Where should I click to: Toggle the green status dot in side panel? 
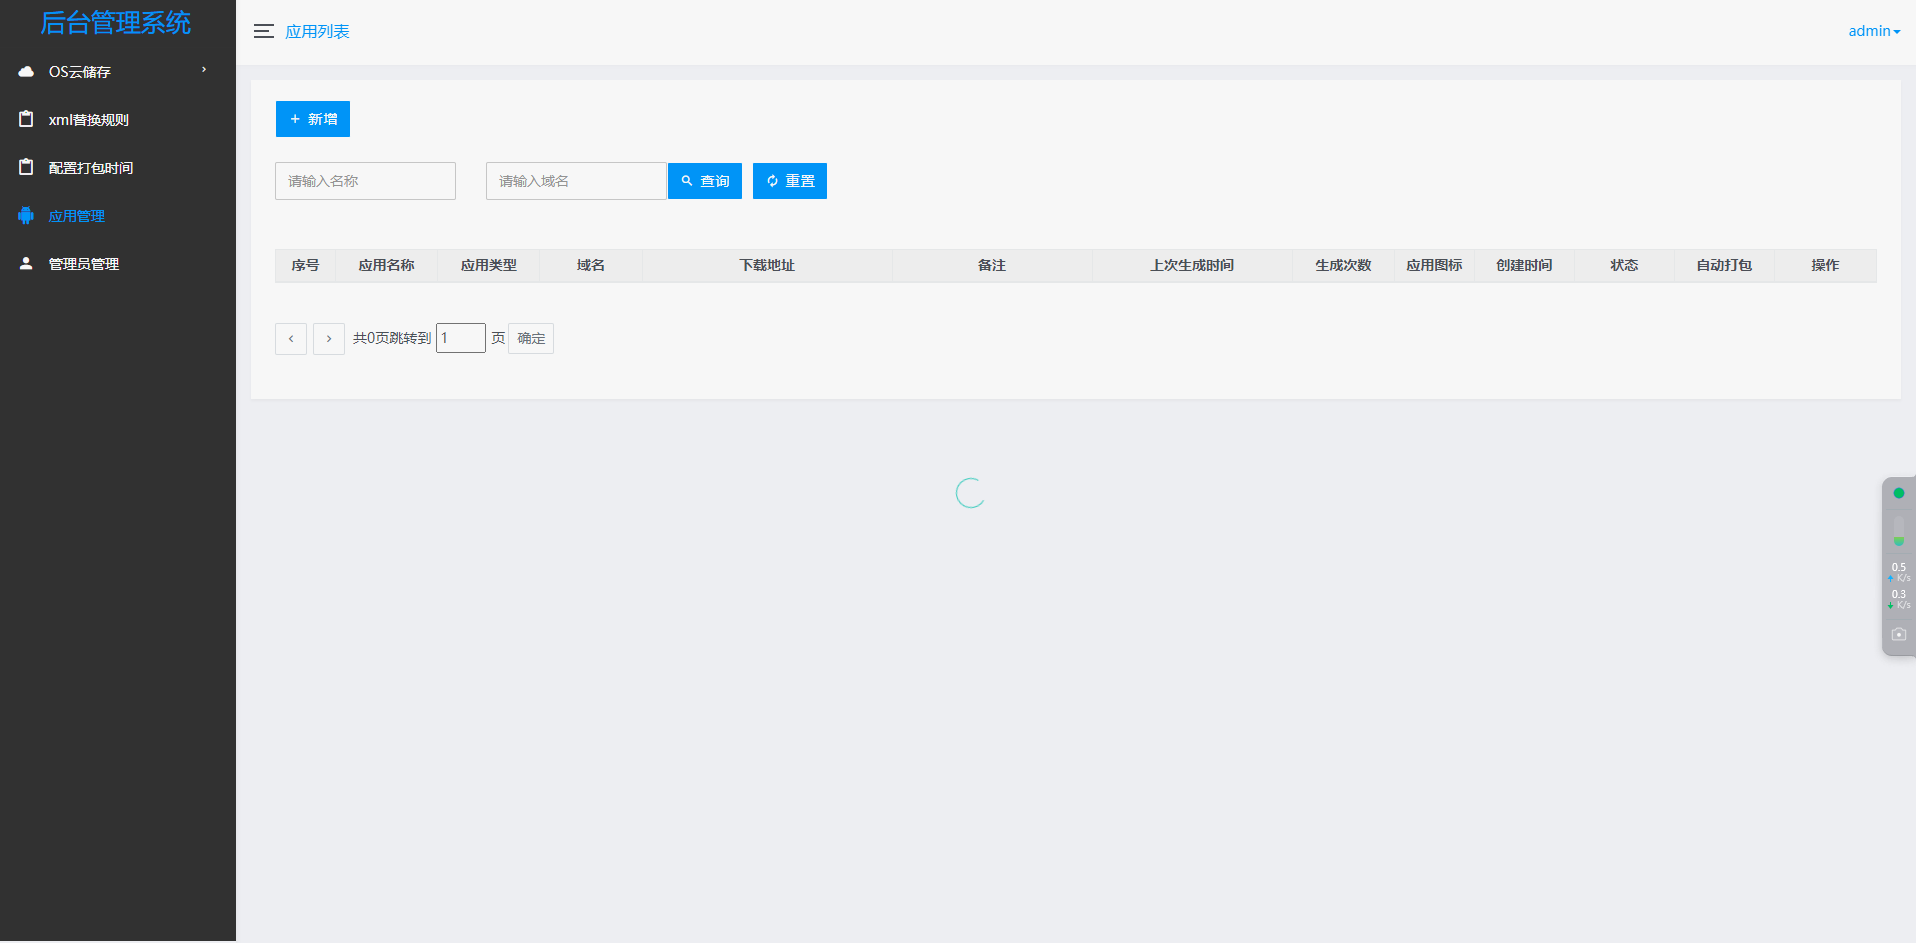(x=1899, y=492)
